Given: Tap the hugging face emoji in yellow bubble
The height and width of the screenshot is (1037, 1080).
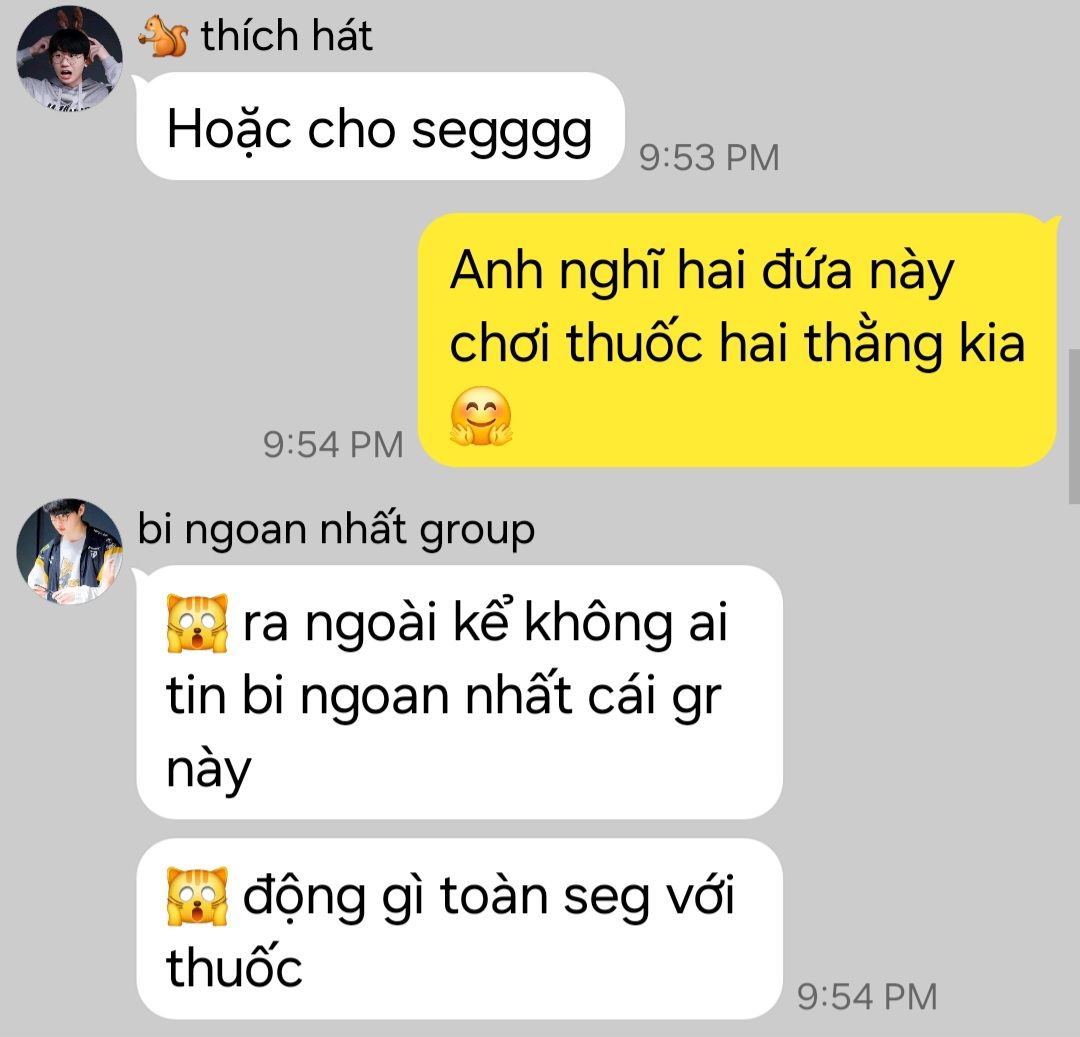Looking at the screenshot, I should click(x=481, y=417).
